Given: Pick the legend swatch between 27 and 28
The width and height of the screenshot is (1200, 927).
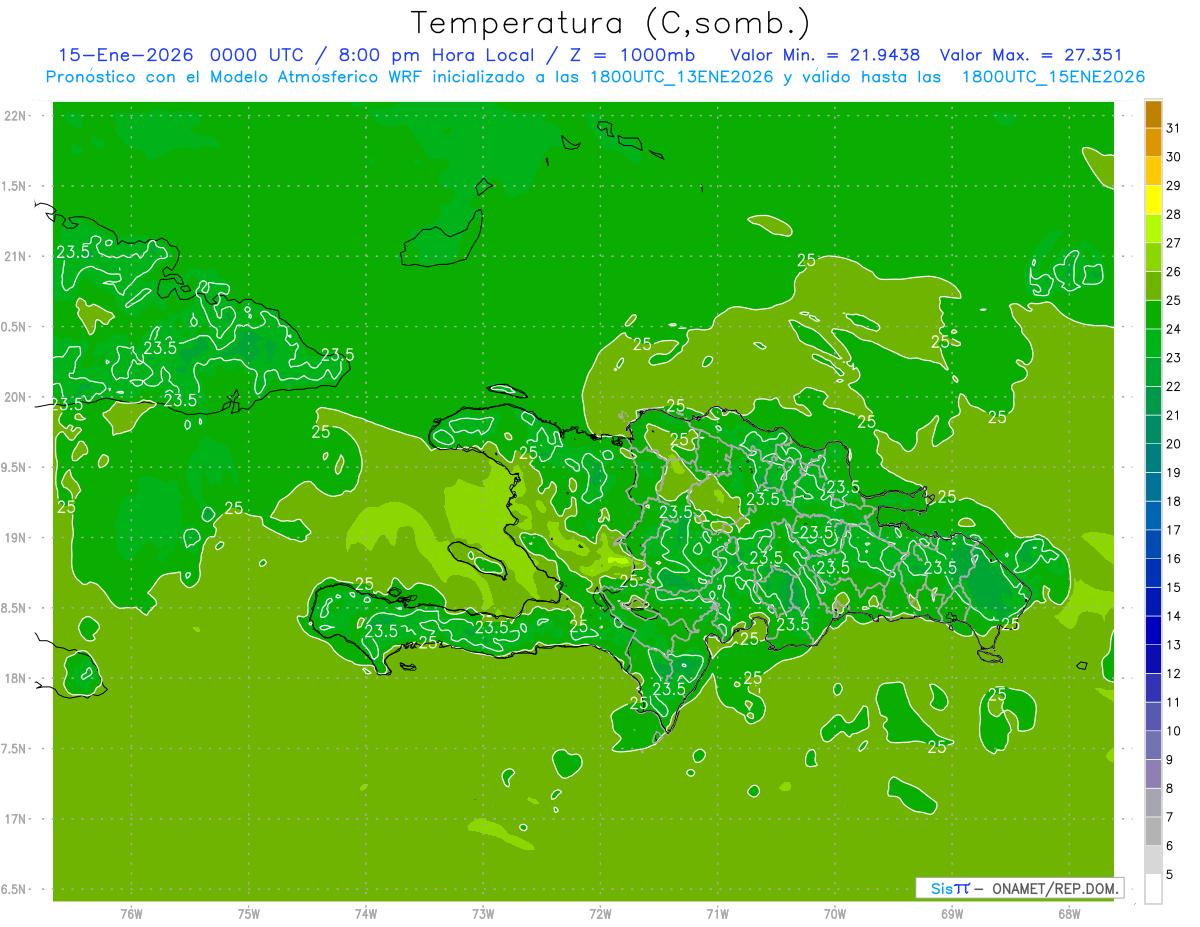Looking at the screenshot, I should pyautogui.click(x=1153, y=229).
